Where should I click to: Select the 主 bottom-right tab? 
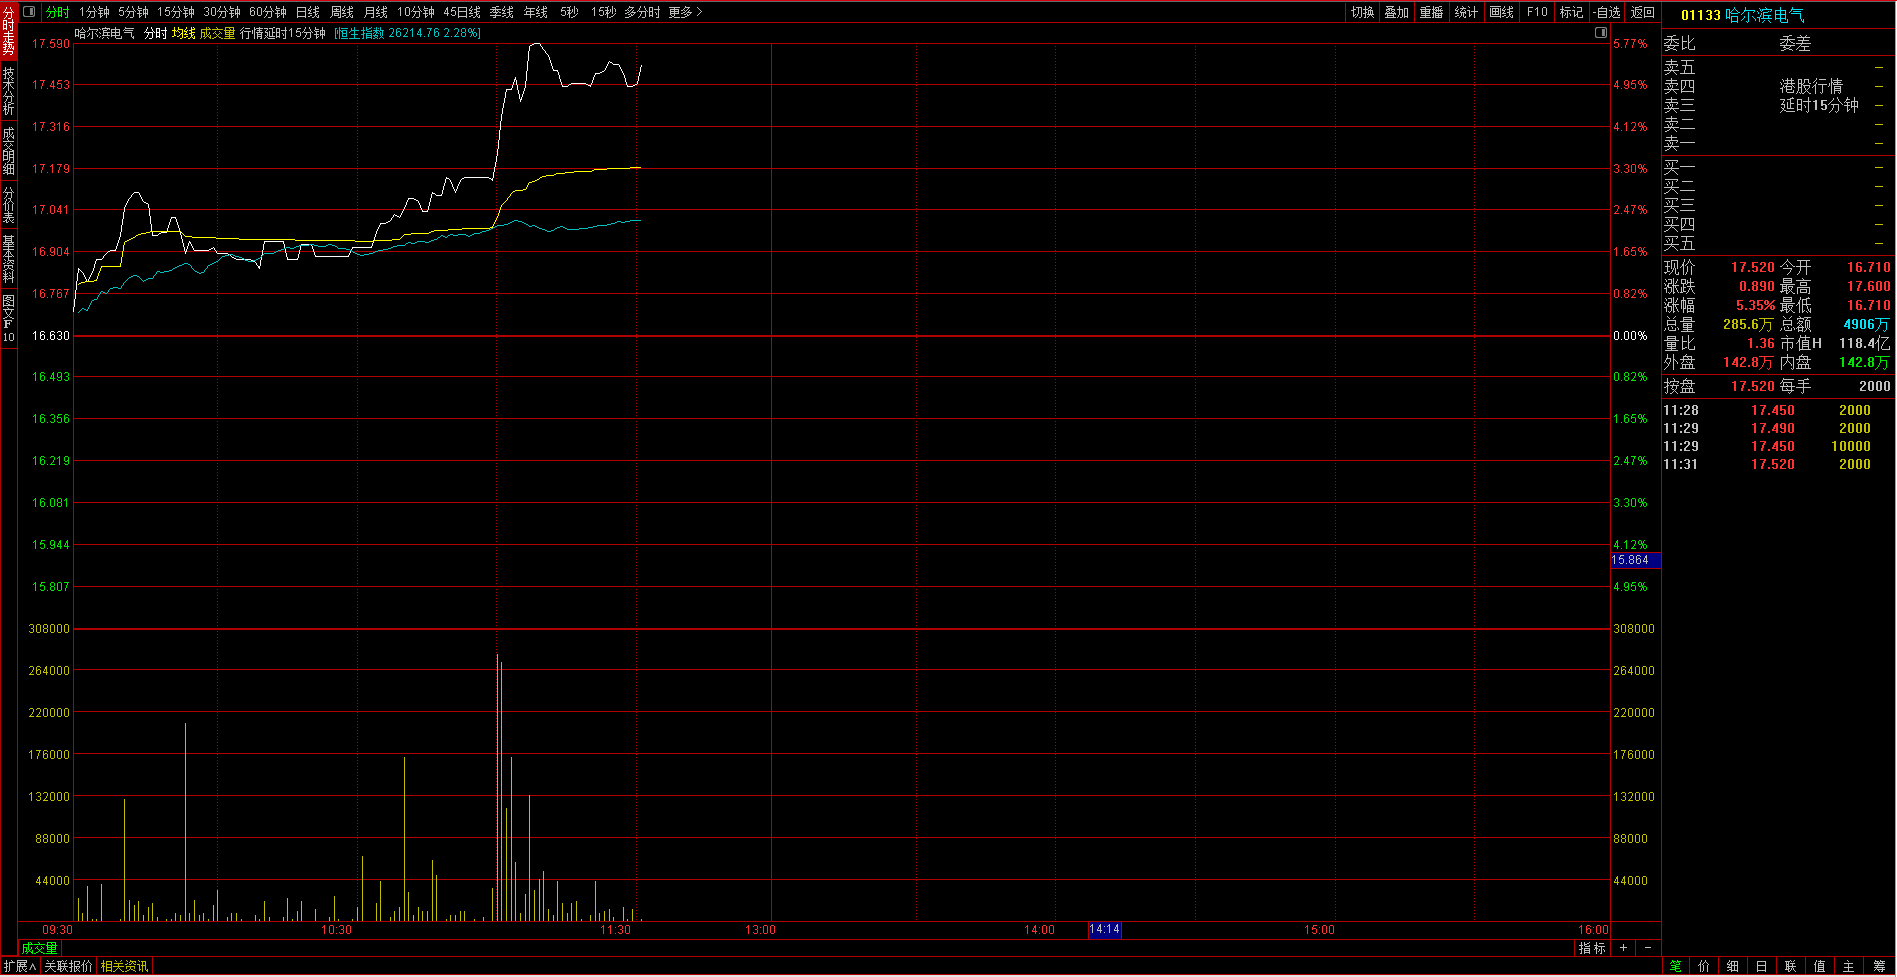click(x=1849, y=966)
